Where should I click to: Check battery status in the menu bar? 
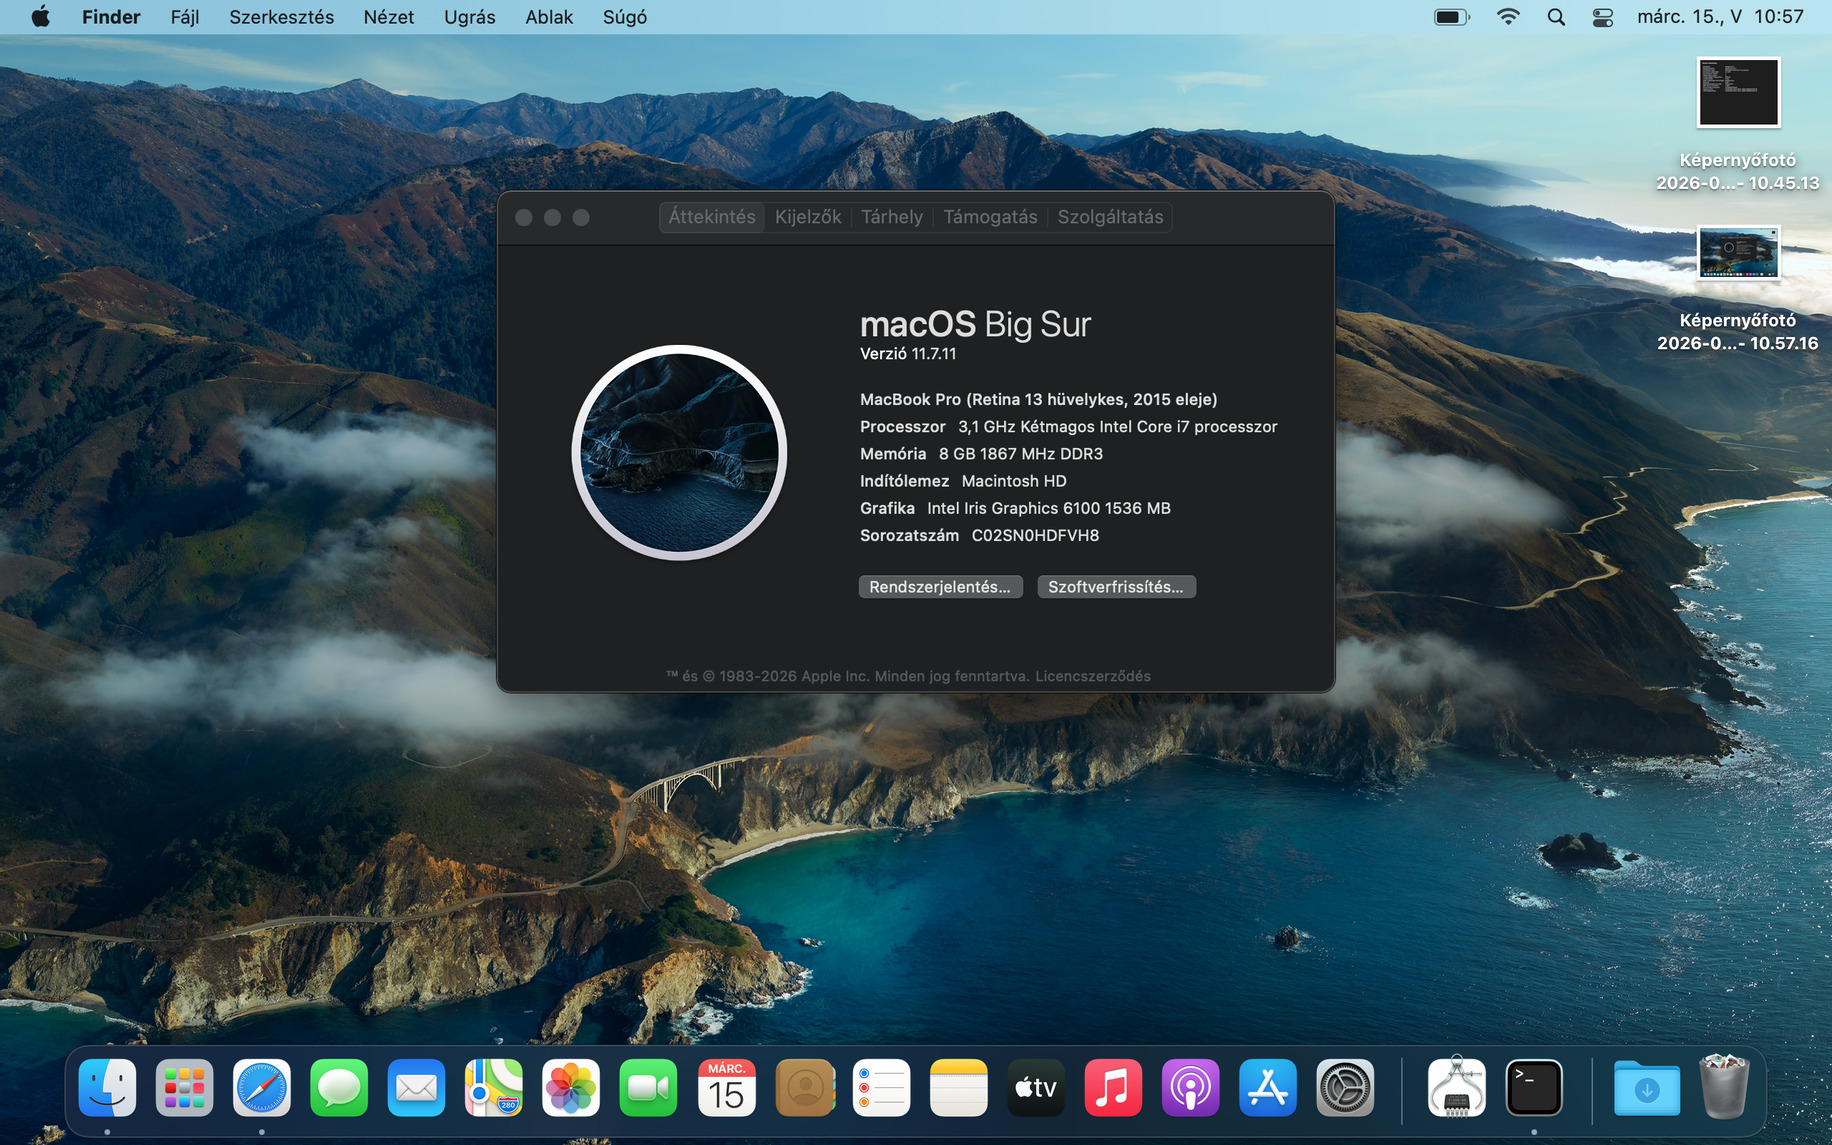click(1452, 17)
